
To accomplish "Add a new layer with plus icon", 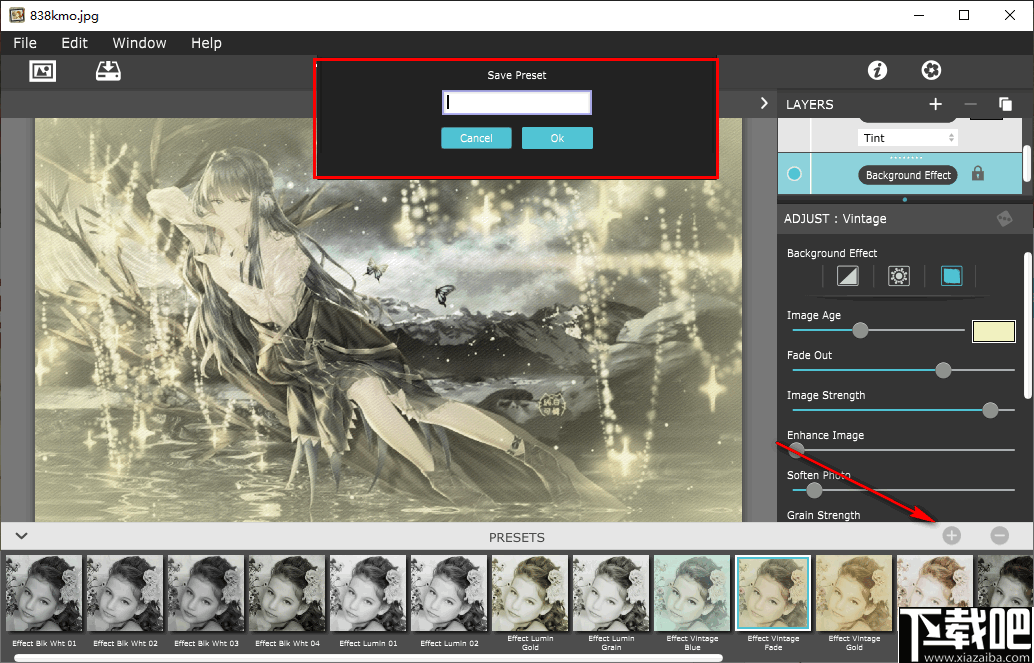I will tap(935, 104).
